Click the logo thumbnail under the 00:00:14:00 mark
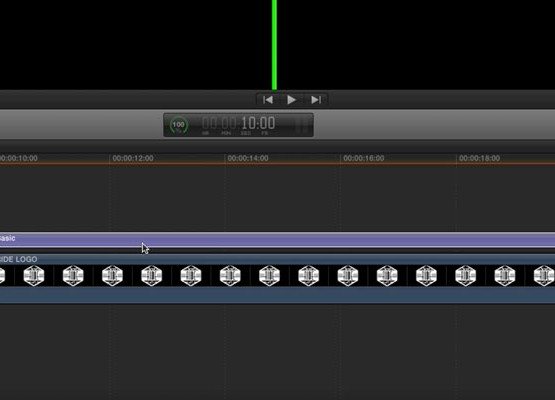Image resolution: width=555 pixels, height=400 pixels. (230, 275)
